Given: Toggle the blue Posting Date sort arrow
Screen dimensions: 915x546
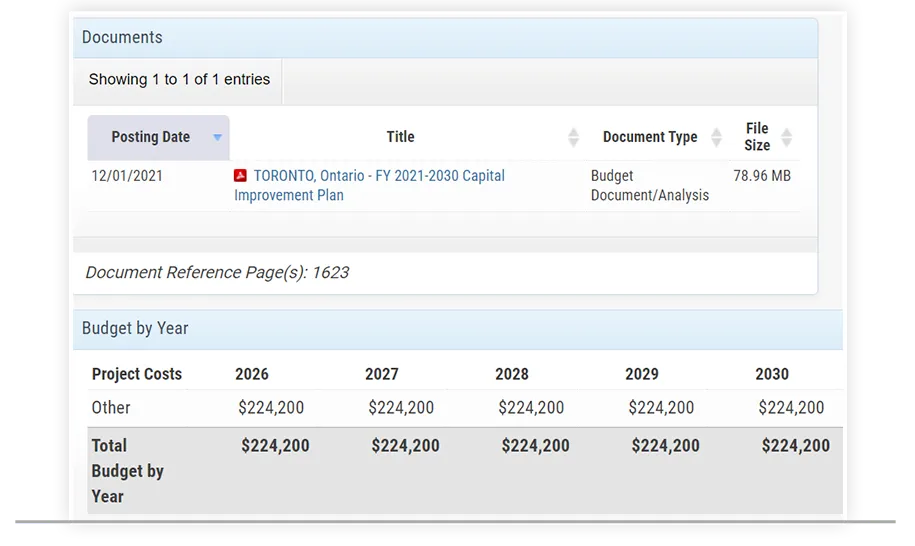Looking at the screenshot, I should pos(218,138).
